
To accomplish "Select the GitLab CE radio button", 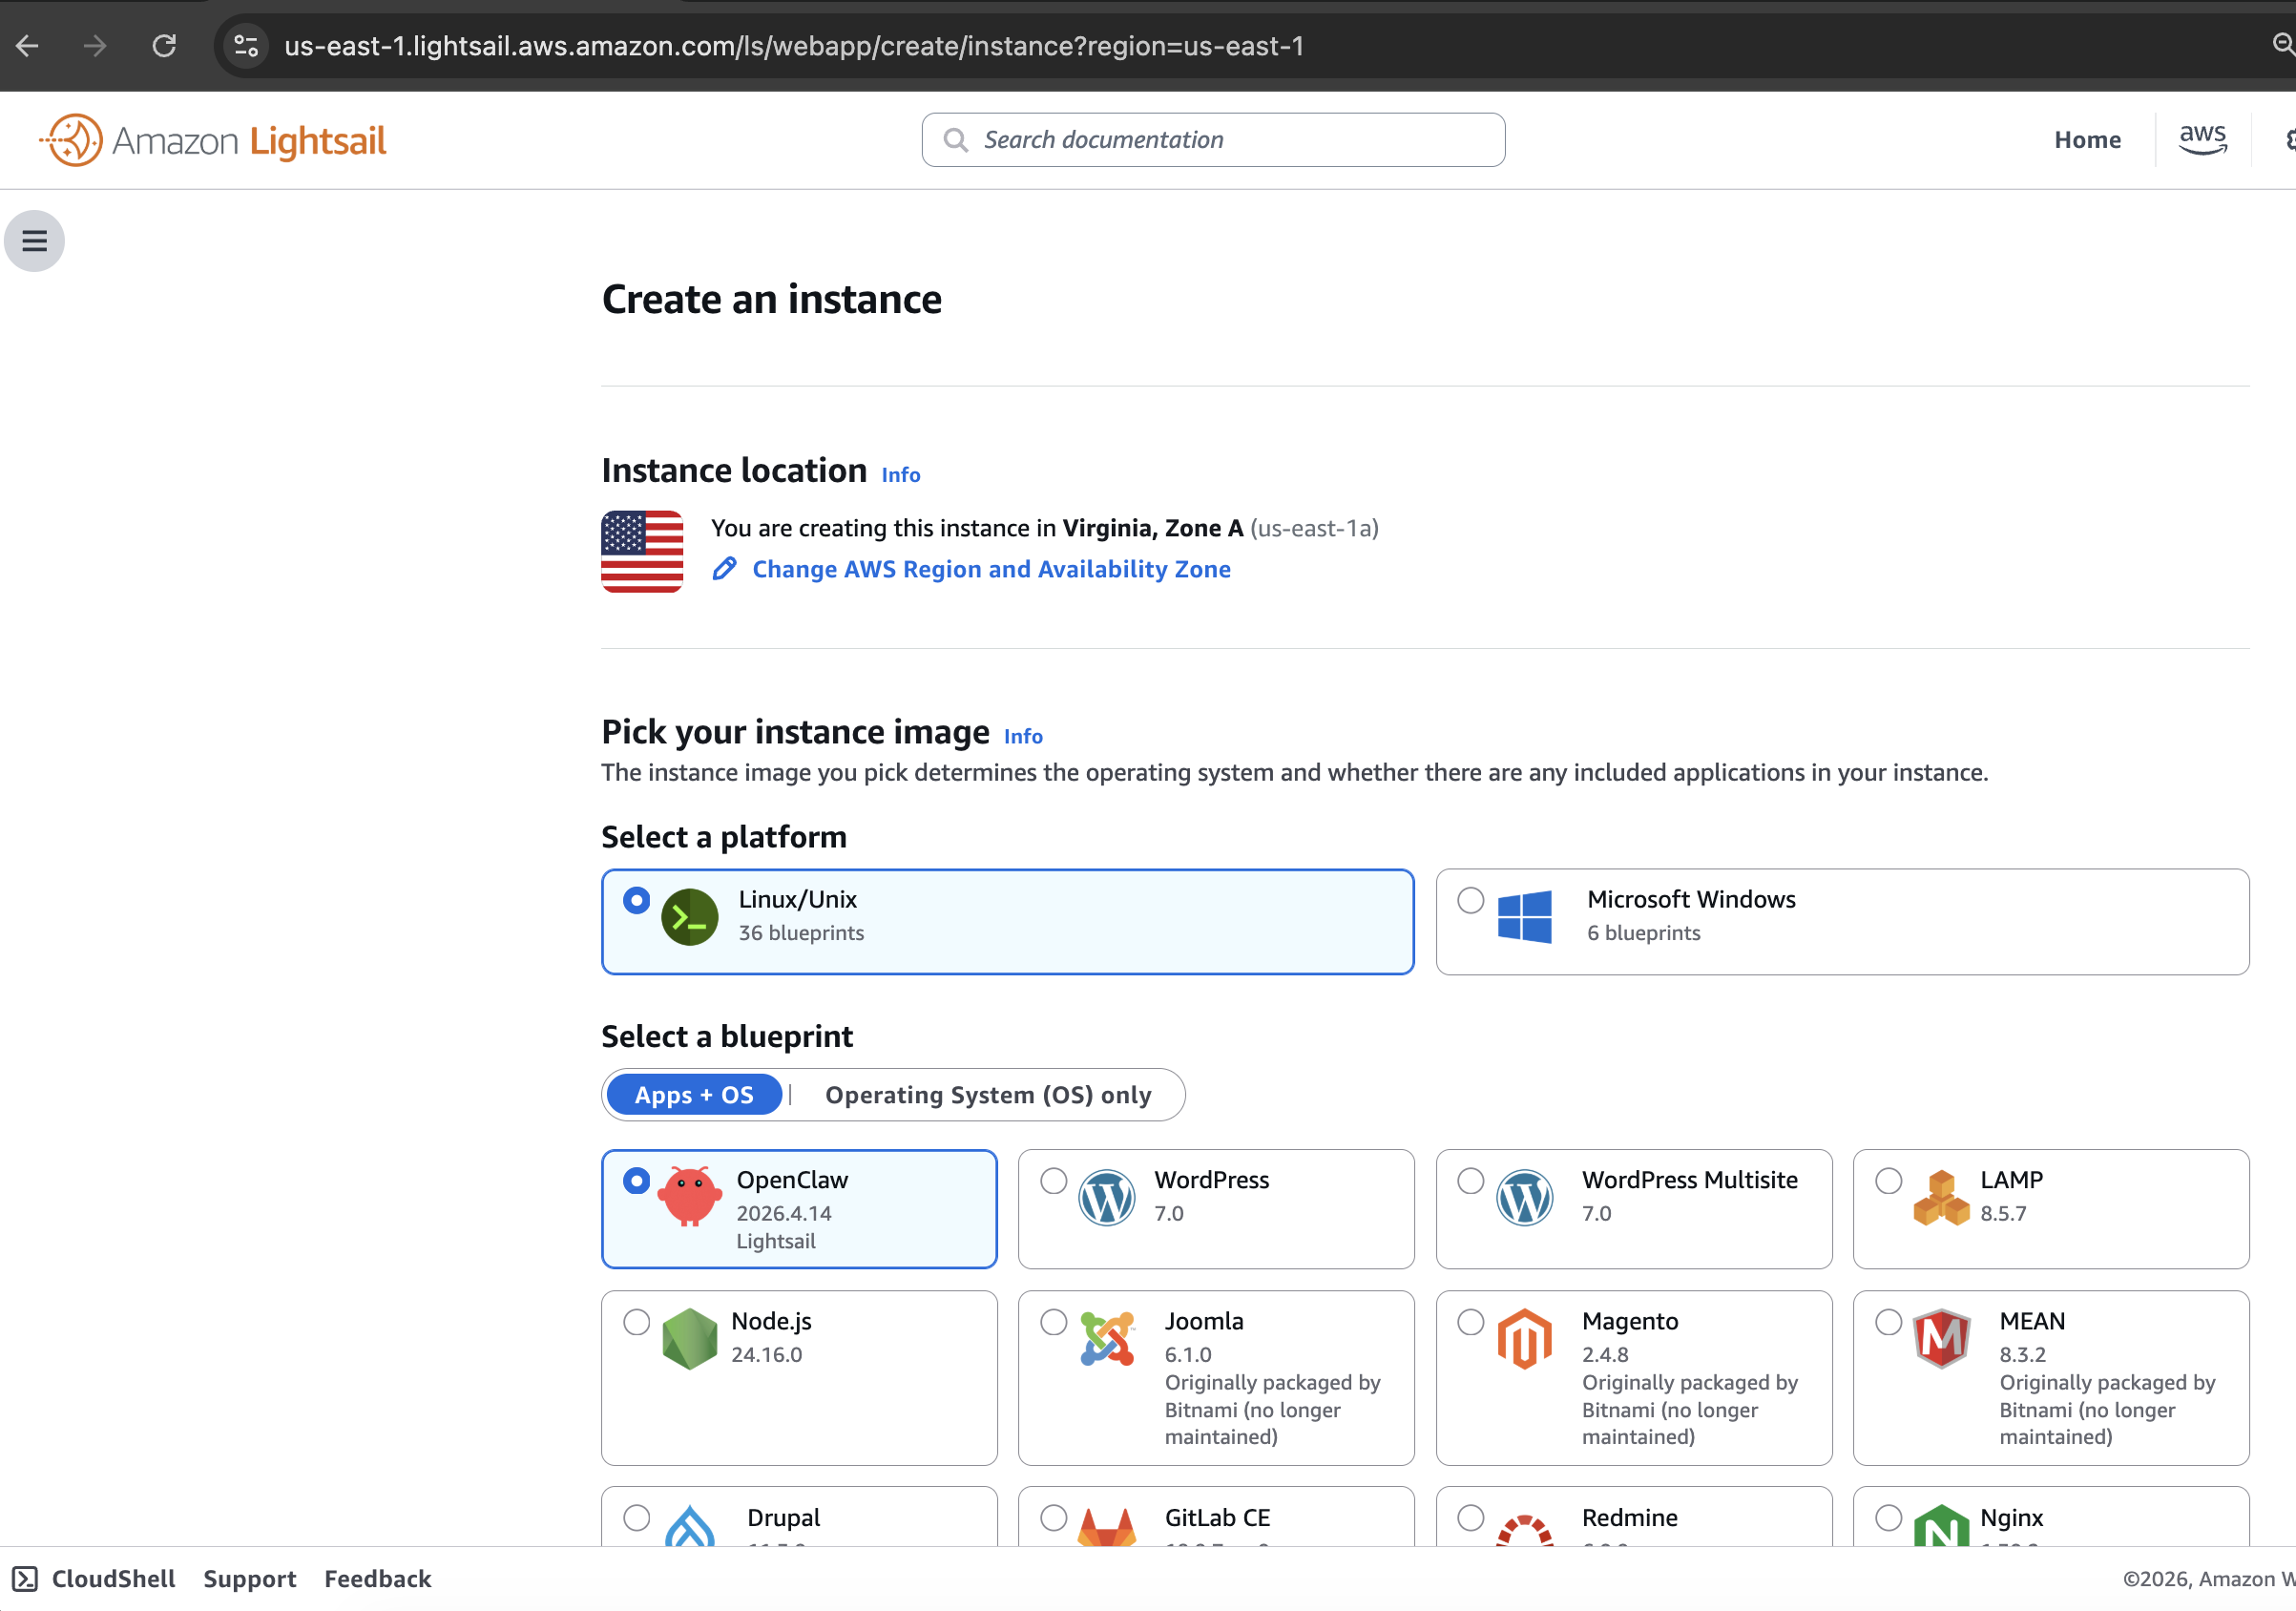I will pyautogui.click(x=1053, y=1518).
